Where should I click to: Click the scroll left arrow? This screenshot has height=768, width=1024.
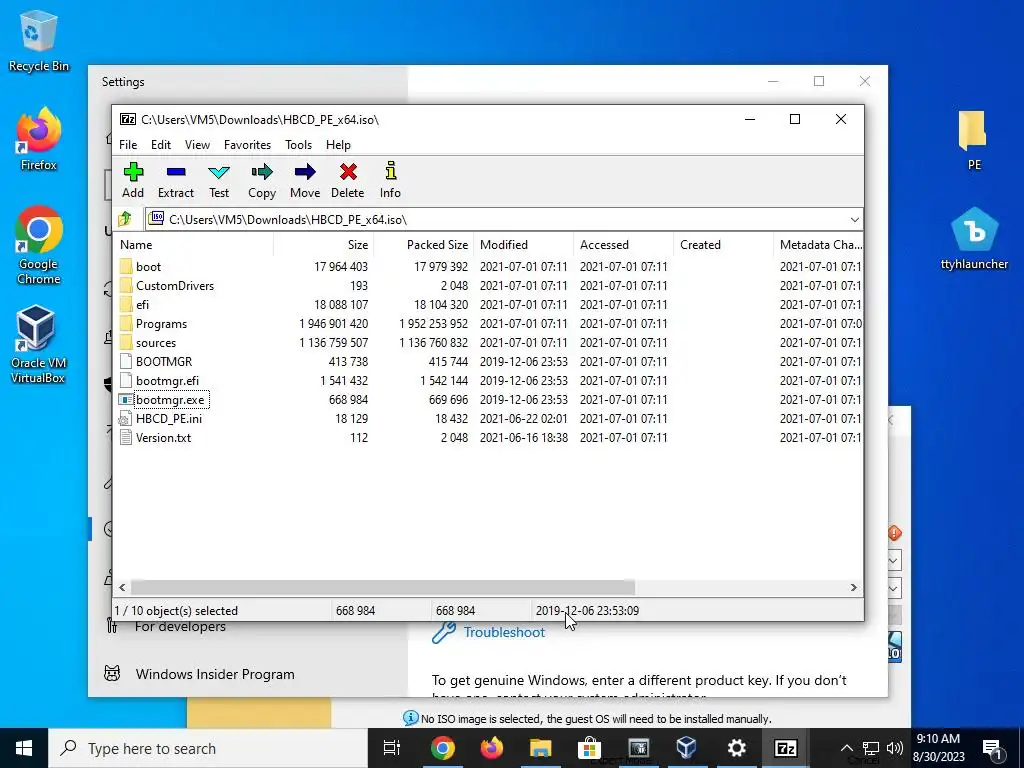(x=122, y=588)
